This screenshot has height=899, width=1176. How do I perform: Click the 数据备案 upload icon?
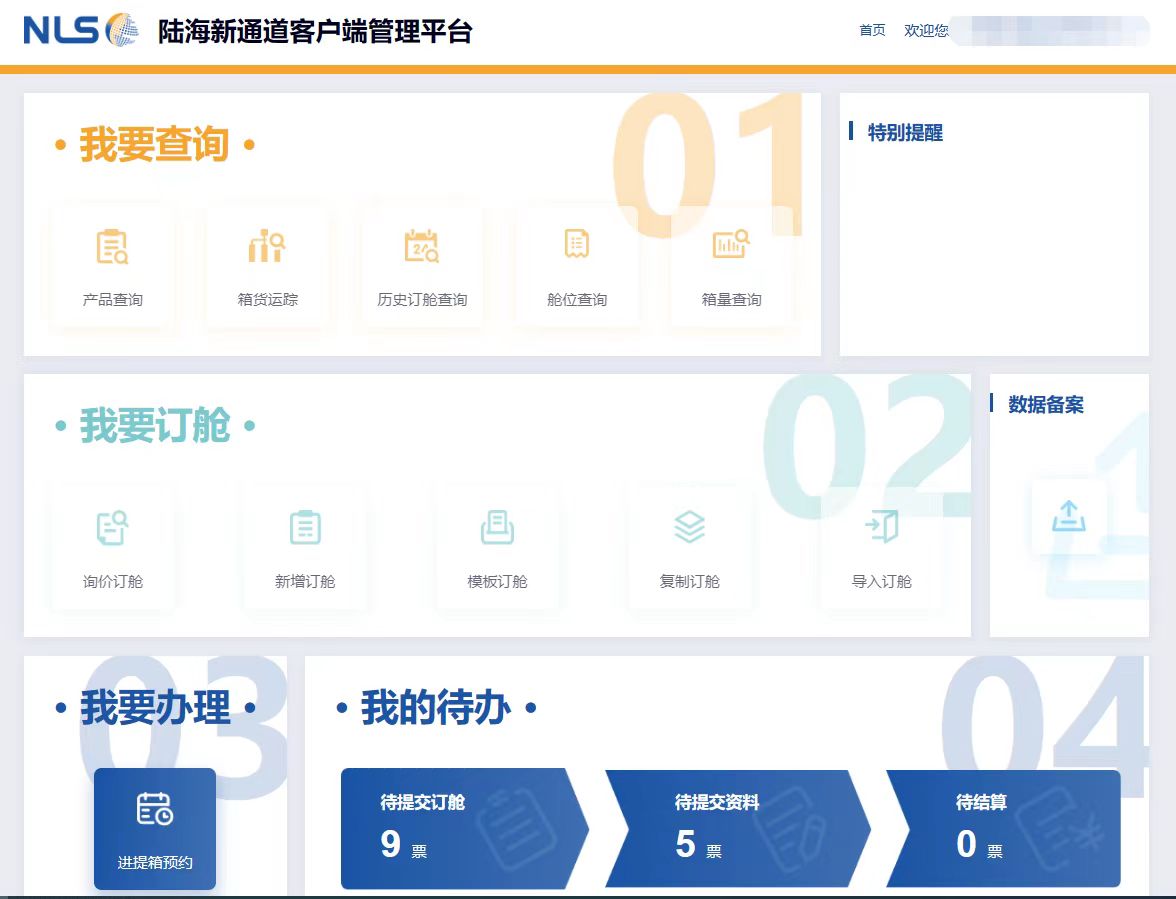click(x=1068, y=517)
